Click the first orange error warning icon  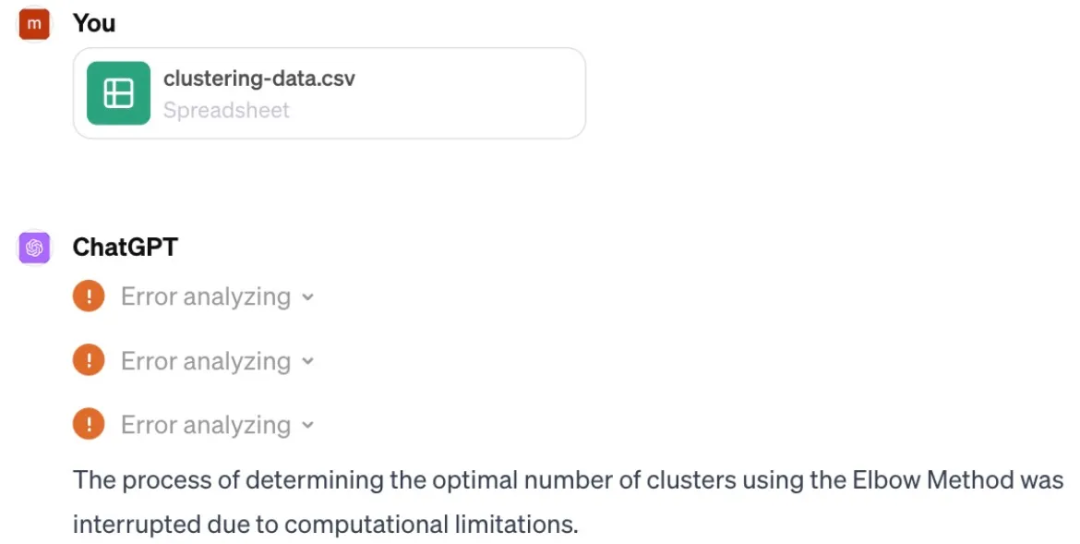tap(89, 297)
